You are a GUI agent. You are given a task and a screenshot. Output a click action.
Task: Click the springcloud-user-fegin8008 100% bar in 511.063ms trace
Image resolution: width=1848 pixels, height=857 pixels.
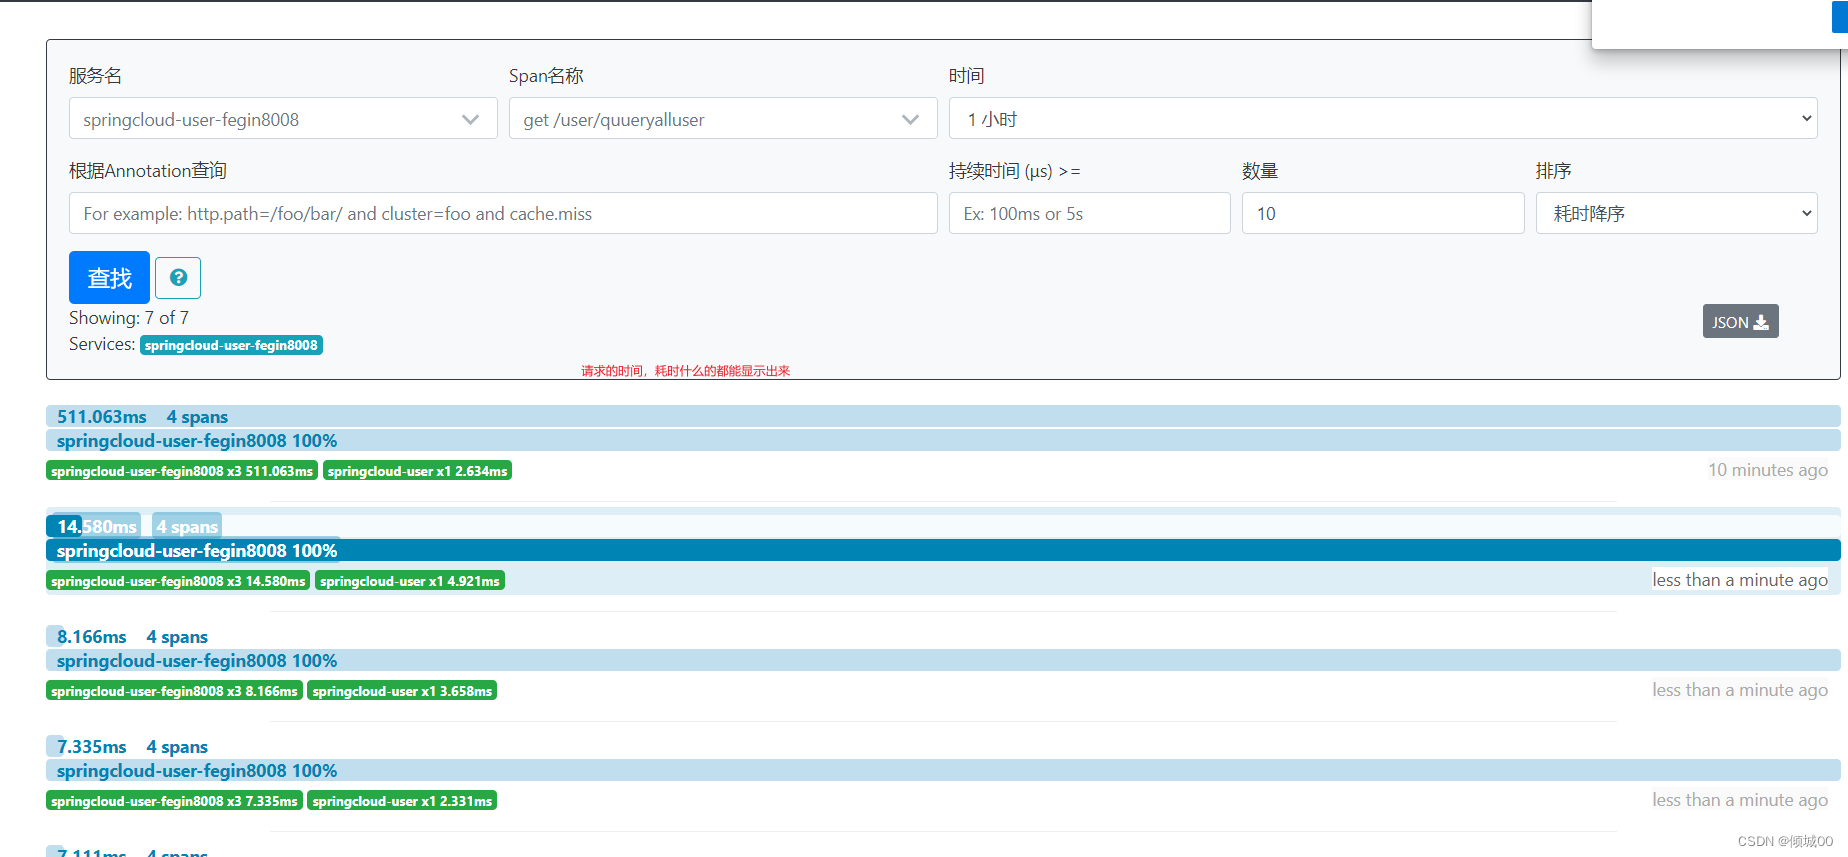(943, 440)
